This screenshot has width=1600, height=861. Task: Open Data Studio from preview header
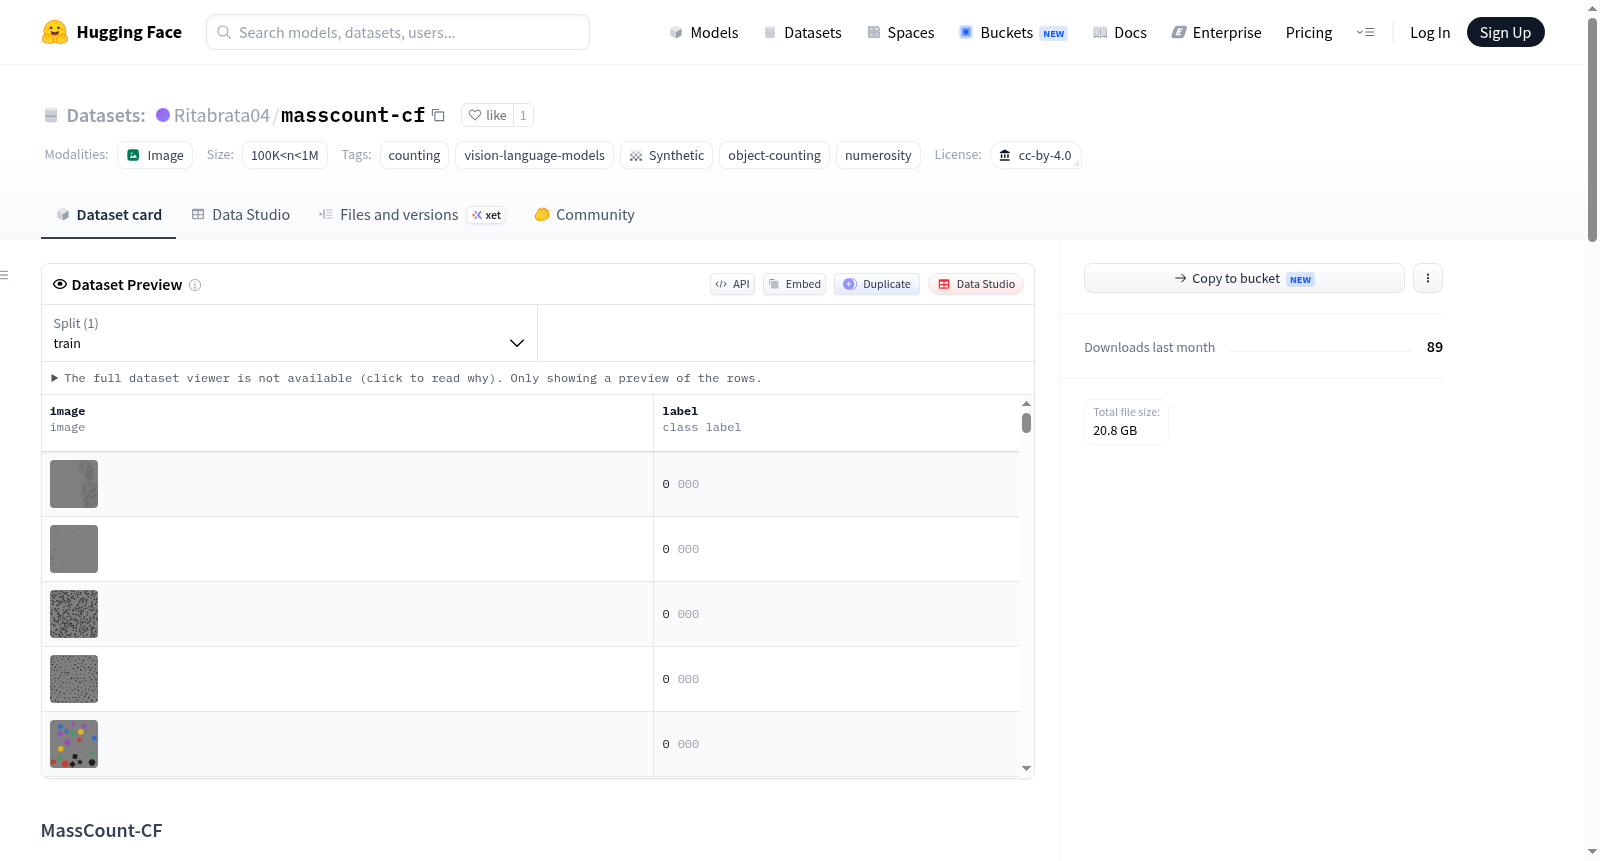click(x=976, y=284)
